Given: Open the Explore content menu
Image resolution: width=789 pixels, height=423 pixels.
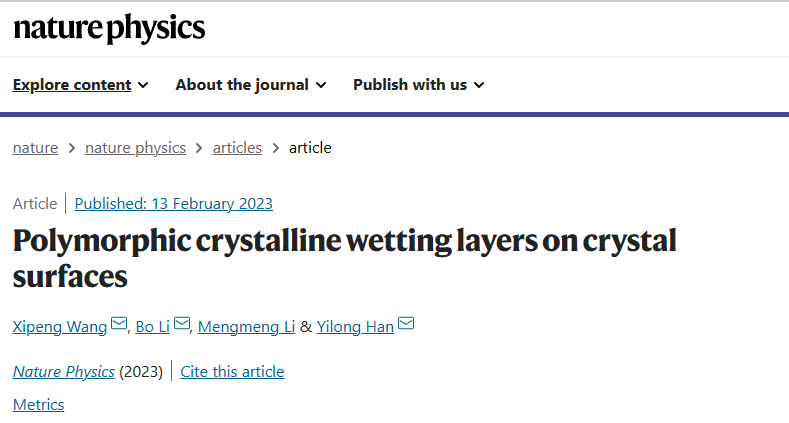Looking at the screenshot, I should coord(81,84).
